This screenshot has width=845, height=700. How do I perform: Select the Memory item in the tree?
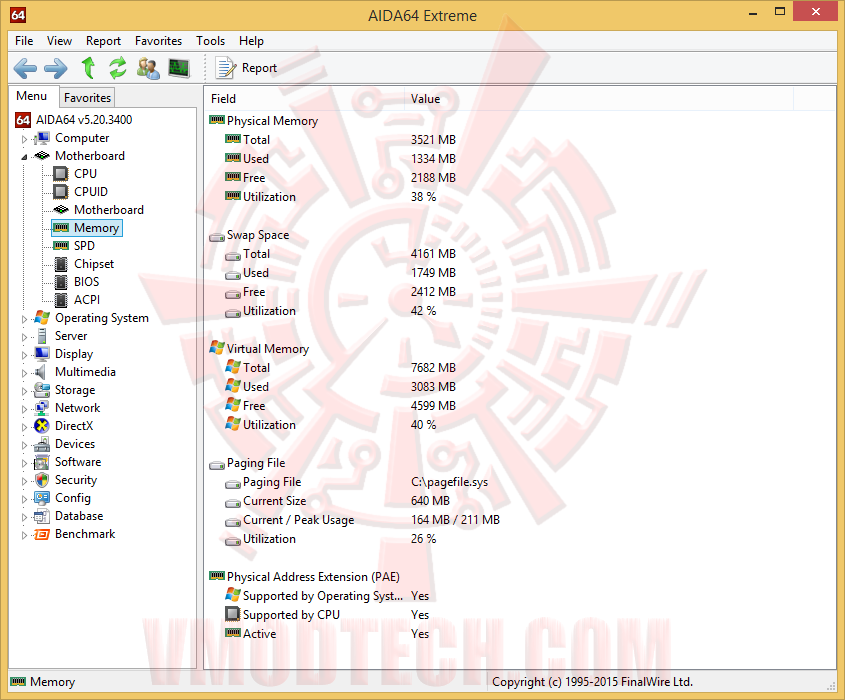87,228
